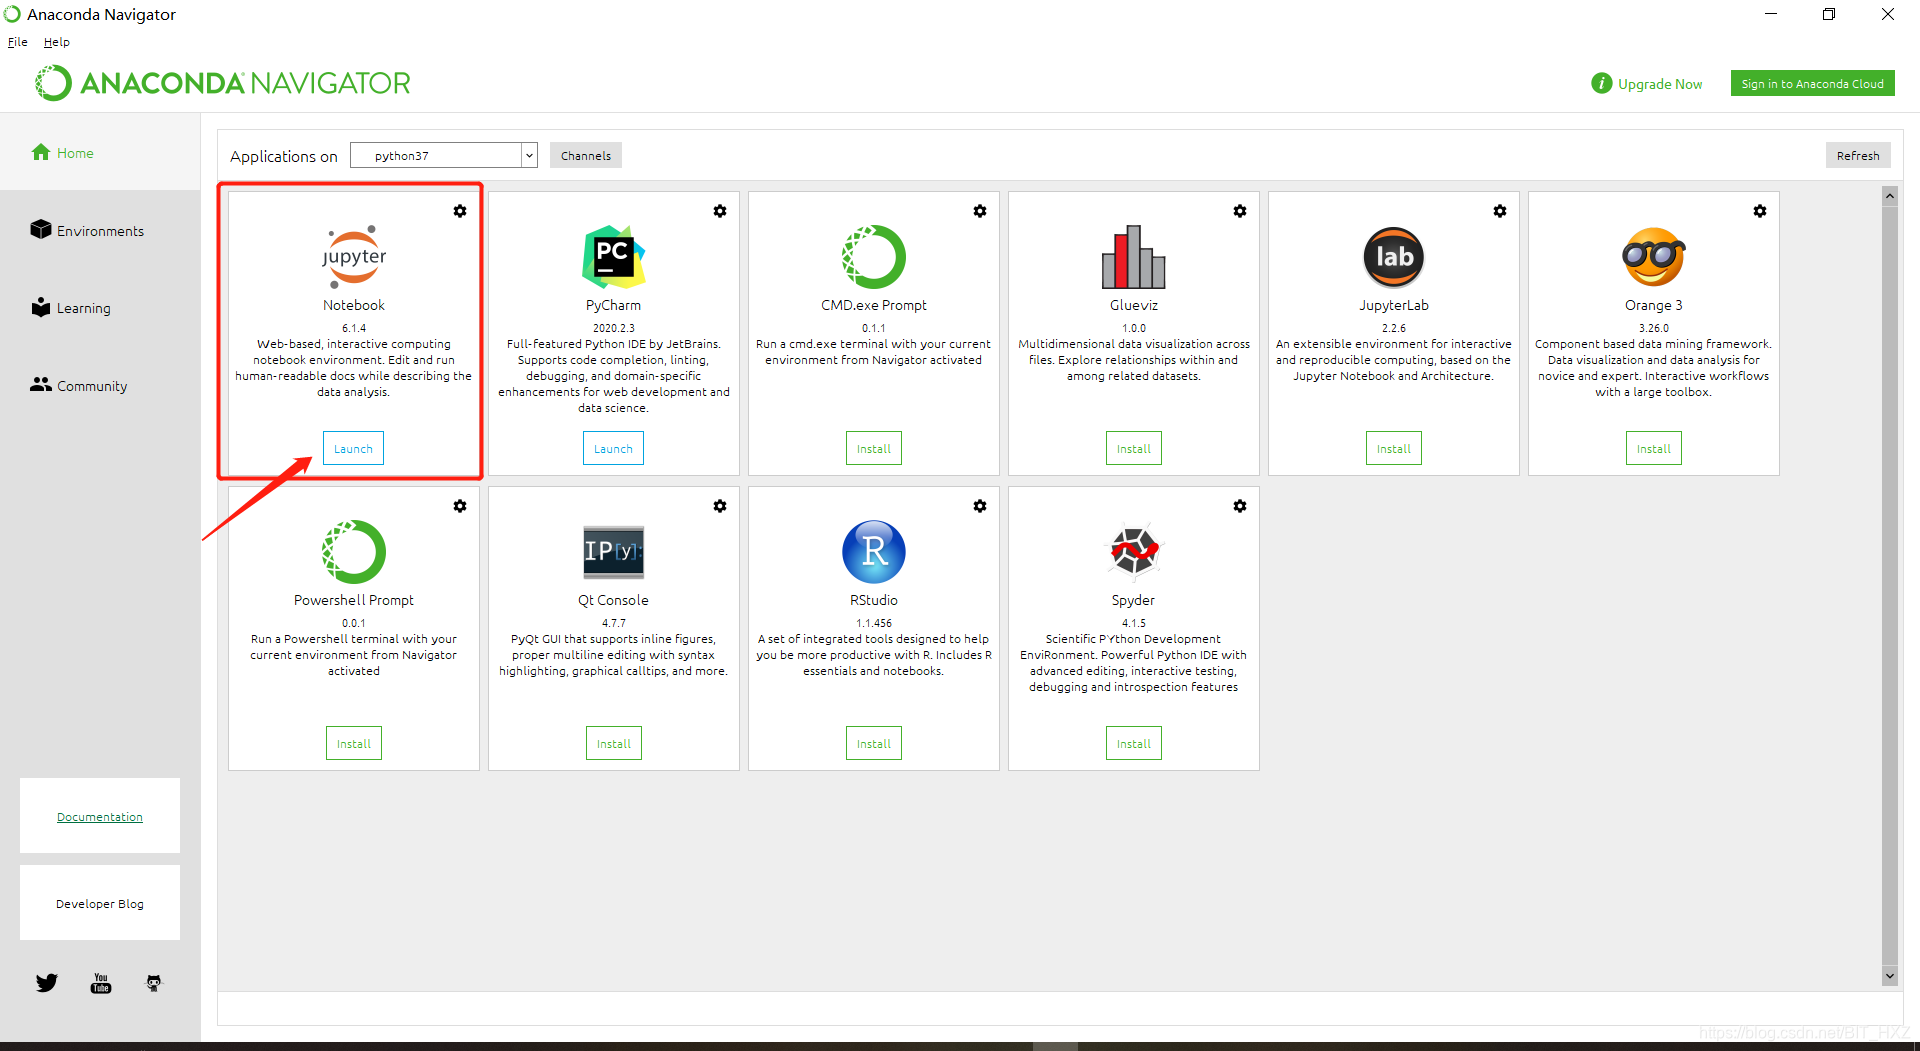Open settings gear on JupyterLab card

(x=1500, y=211)
